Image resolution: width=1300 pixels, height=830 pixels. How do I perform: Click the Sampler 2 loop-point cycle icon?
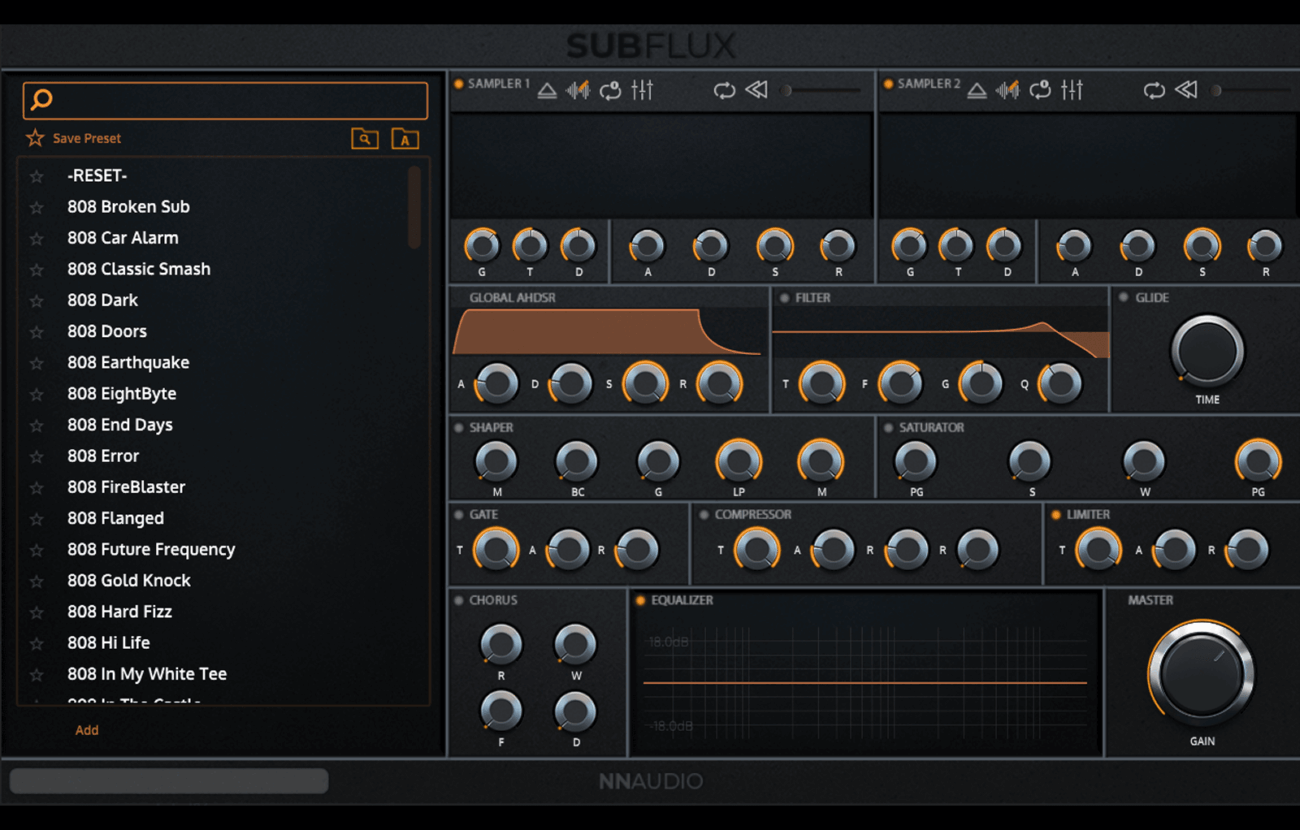1040,90
